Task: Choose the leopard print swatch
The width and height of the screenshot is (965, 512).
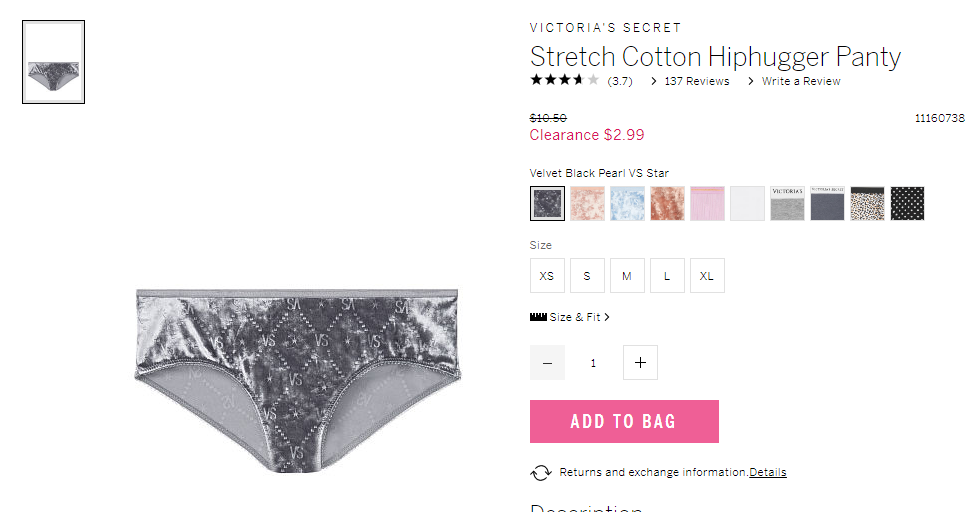Action: pos(867,203)
